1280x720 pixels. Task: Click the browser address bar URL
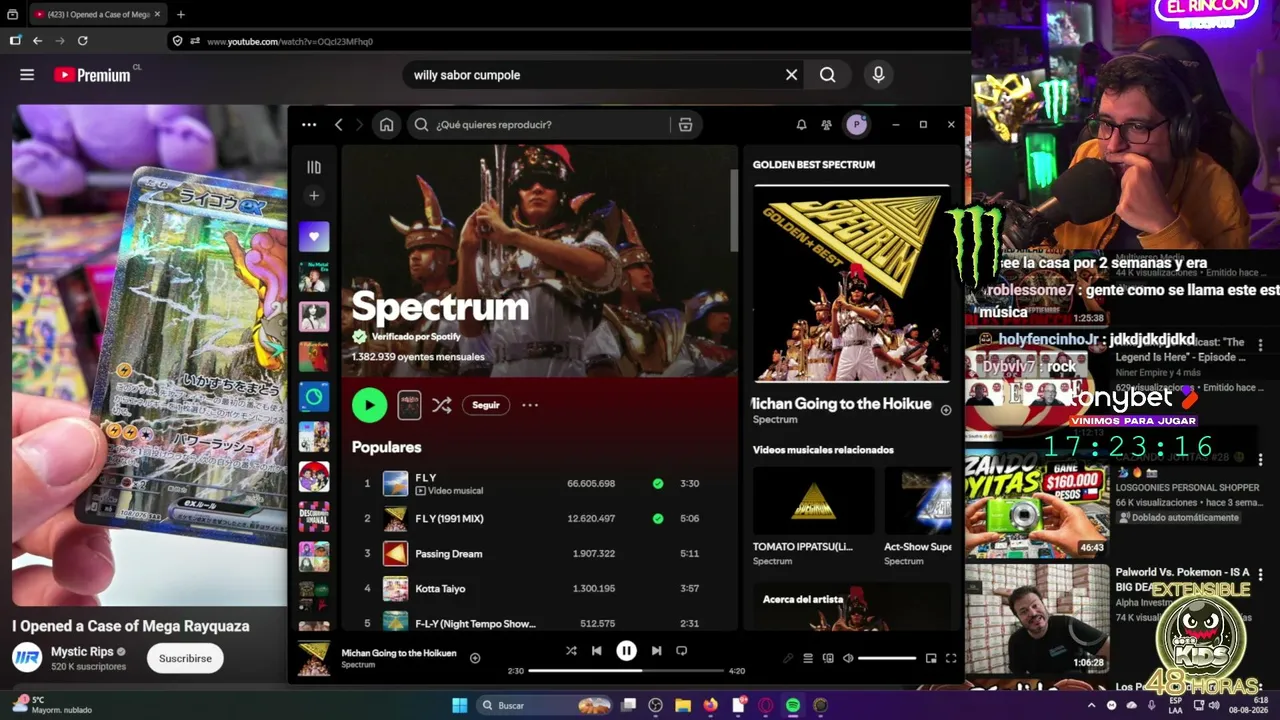click(290, 42)
